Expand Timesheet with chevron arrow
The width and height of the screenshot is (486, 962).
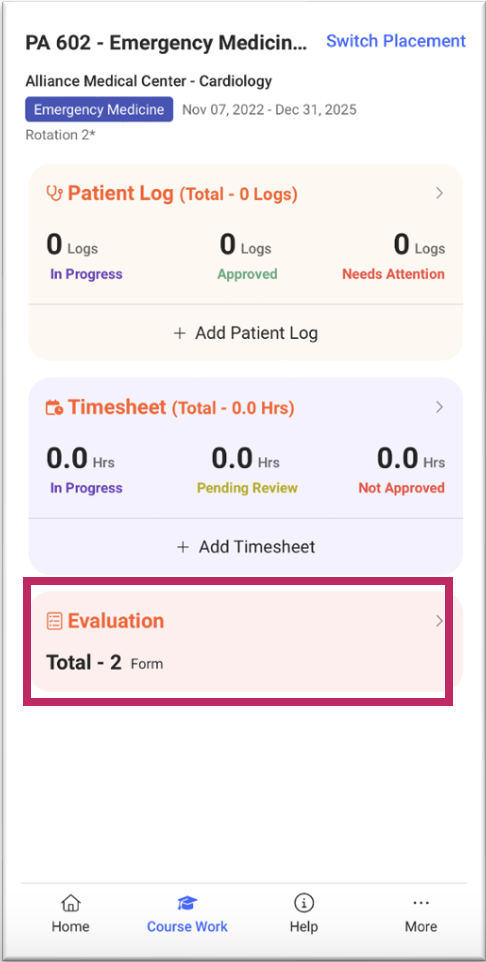pyautogui.click(x=439, y=407)
